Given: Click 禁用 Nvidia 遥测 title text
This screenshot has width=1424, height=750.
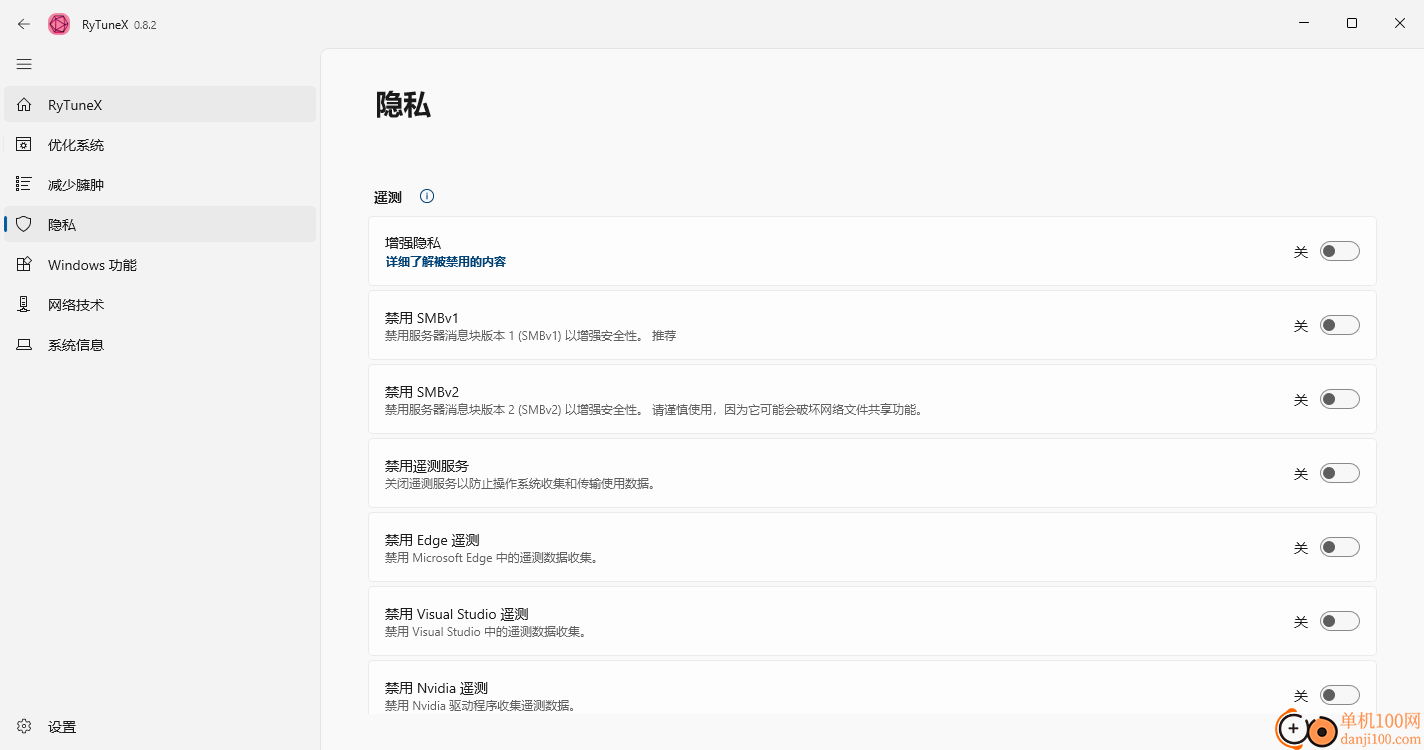Looking at the screenshot, I should pos(436,688).
